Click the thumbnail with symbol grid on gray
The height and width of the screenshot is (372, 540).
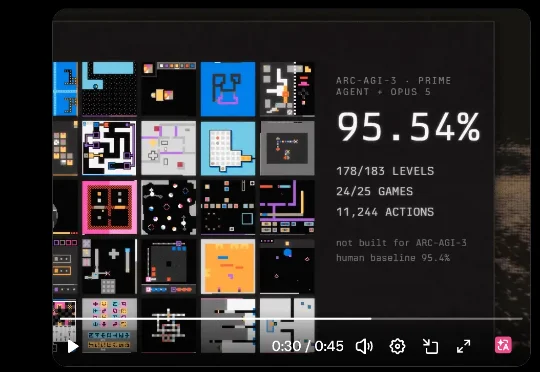(109, 326)
